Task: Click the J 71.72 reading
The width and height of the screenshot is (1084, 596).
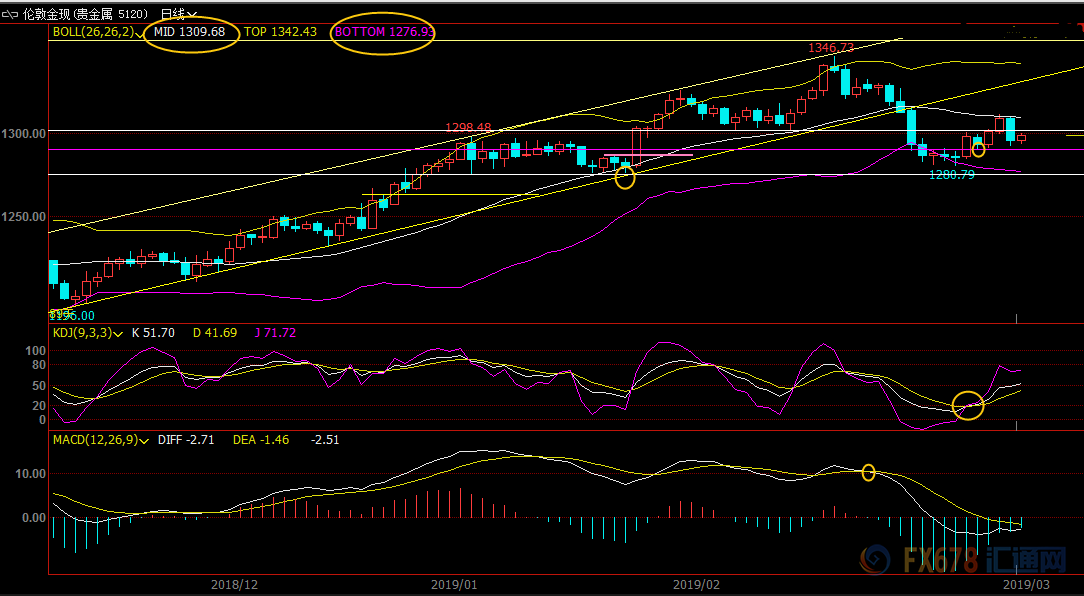Action: point(274,333)
